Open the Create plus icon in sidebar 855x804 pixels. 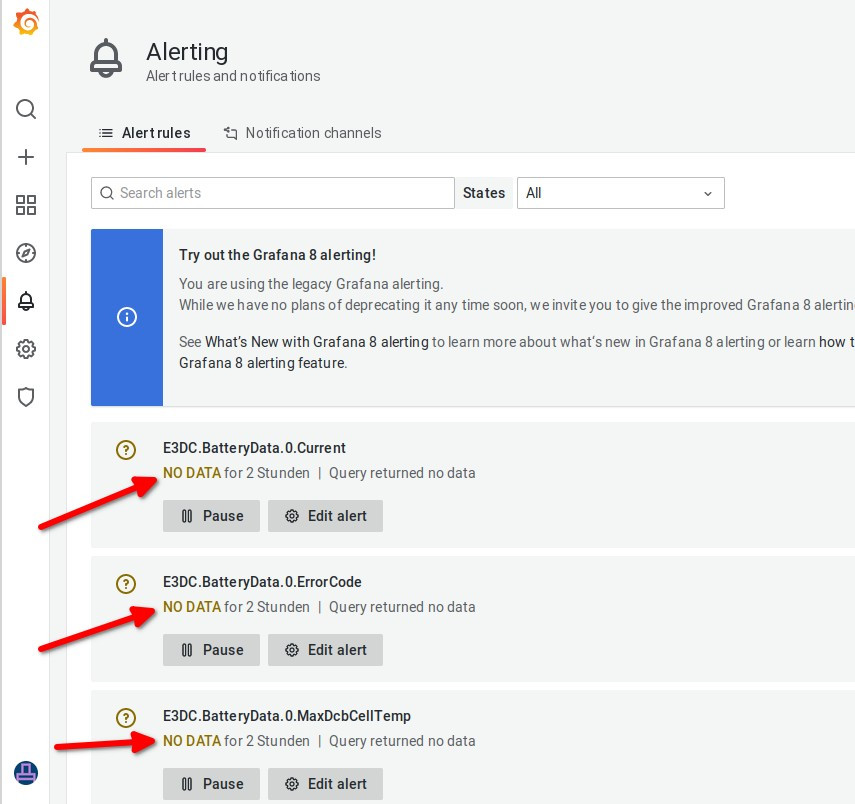pyautogui.click(x=26, y=157)
